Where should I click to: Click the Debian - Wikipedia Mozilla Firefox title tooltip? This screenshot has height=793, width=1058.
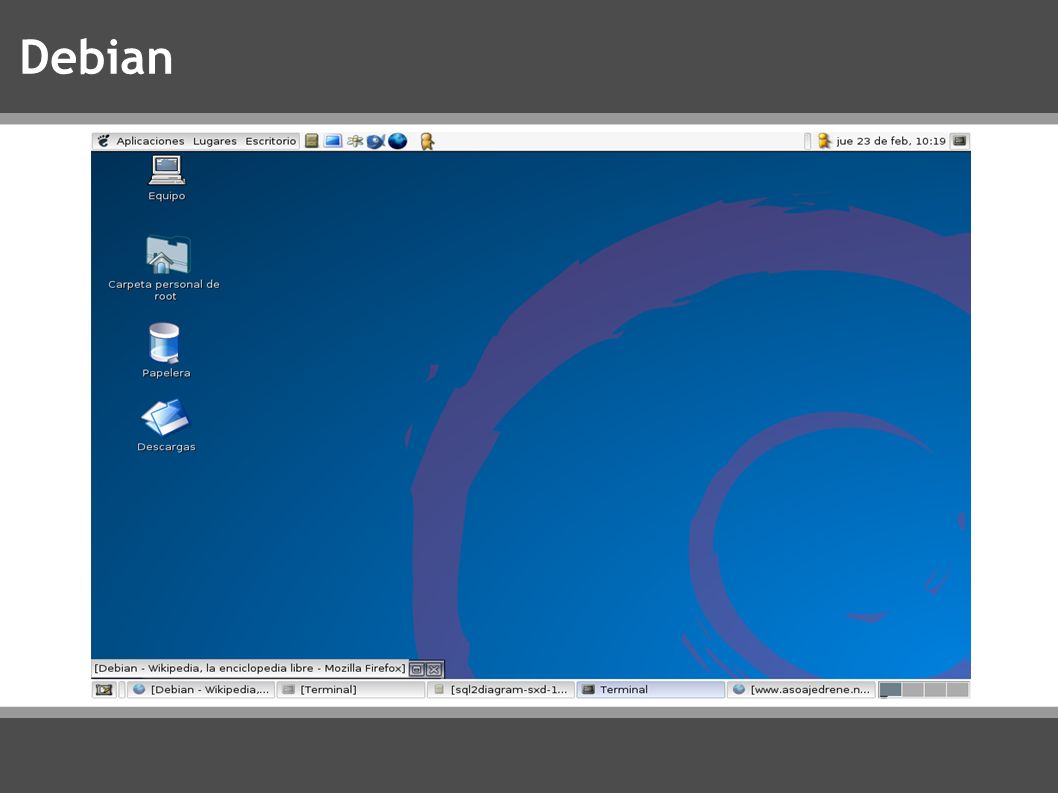tap(250, 669)
